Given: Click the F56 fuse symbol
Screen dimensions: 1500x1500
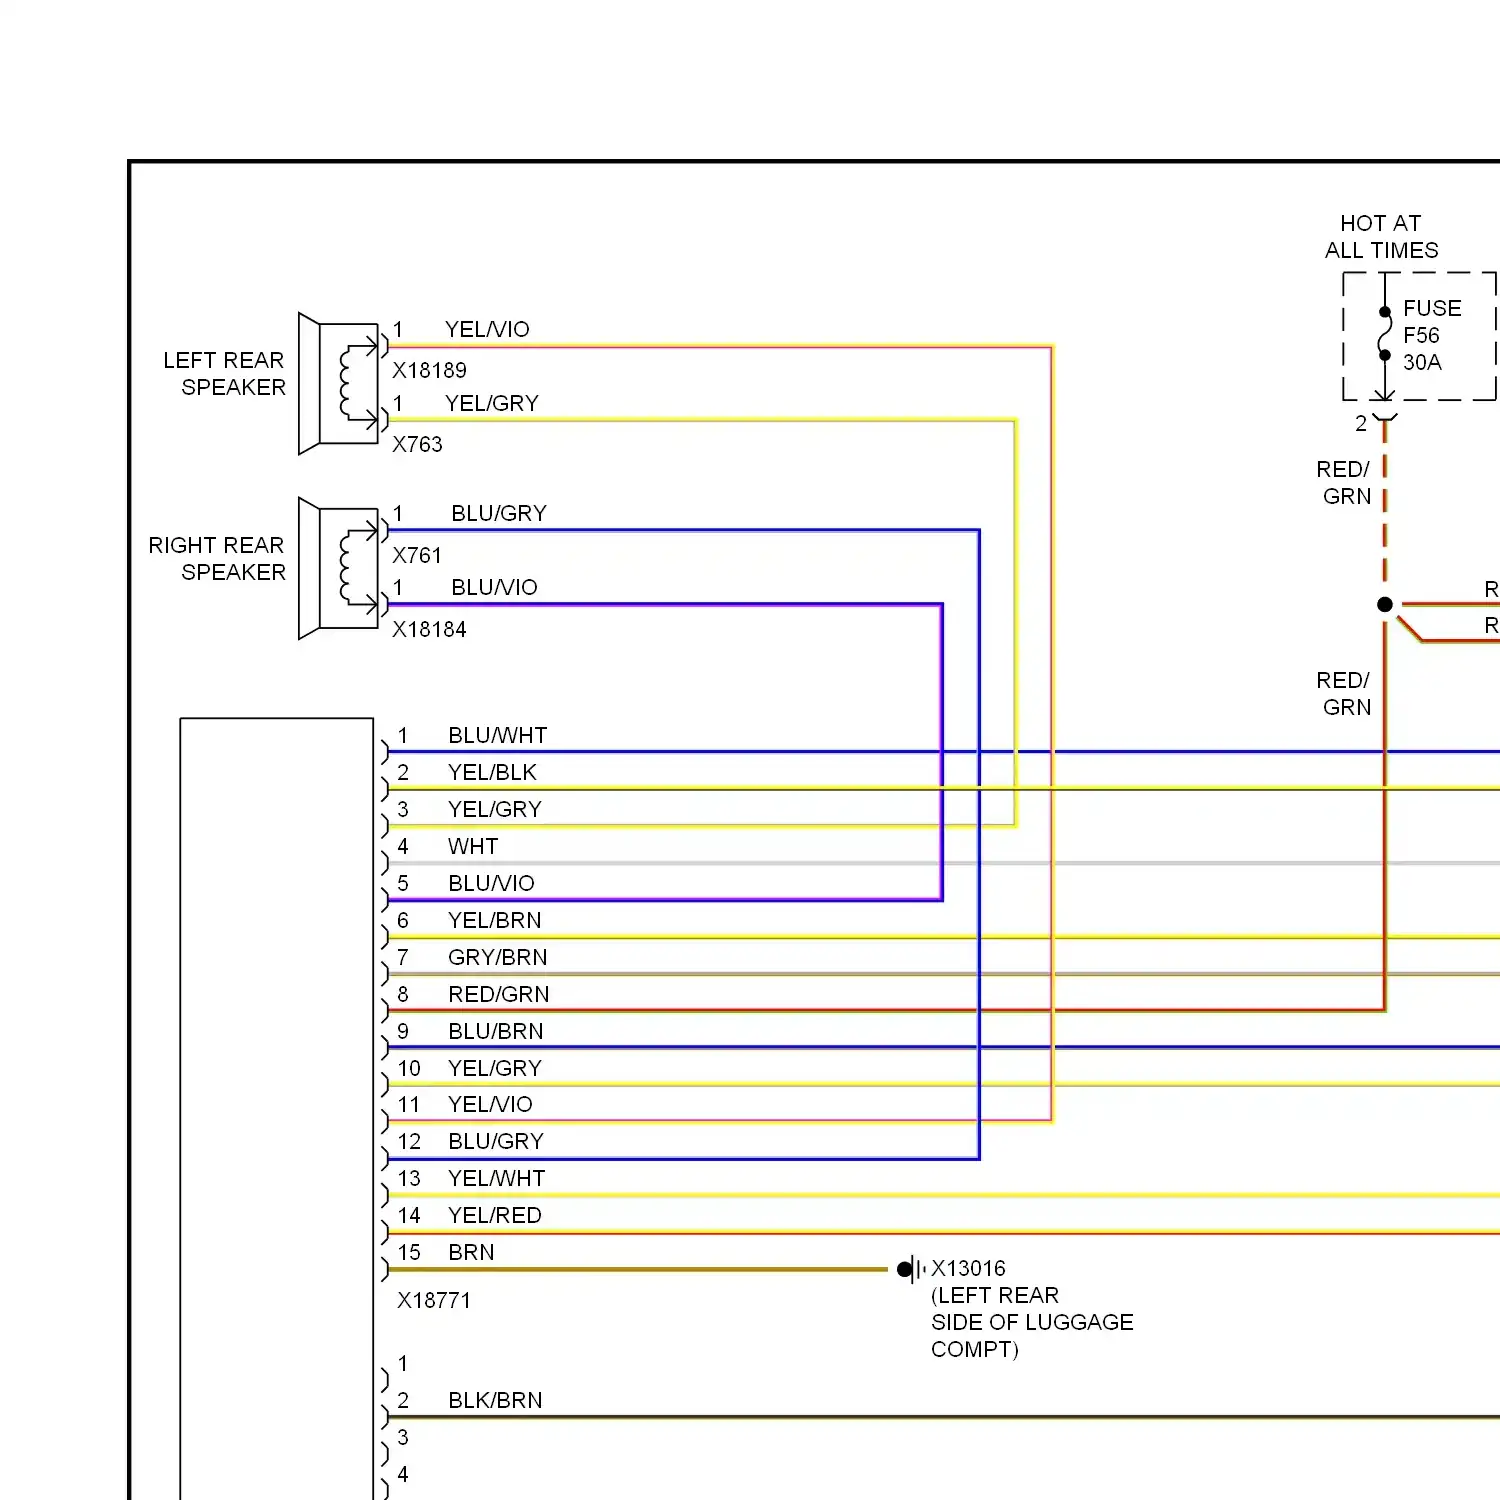Looking at the screenshot, I should click(1385, 335).
